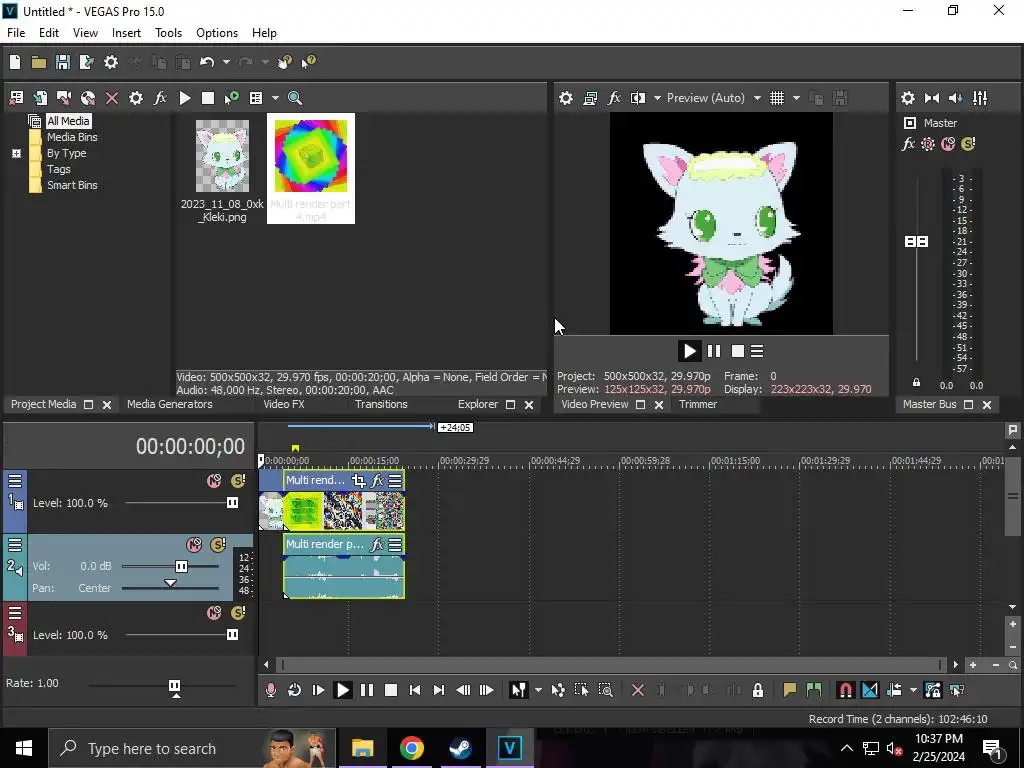Switch to the Trimmer tab
The image size is (1024, 768).
(x=698, y=404)
